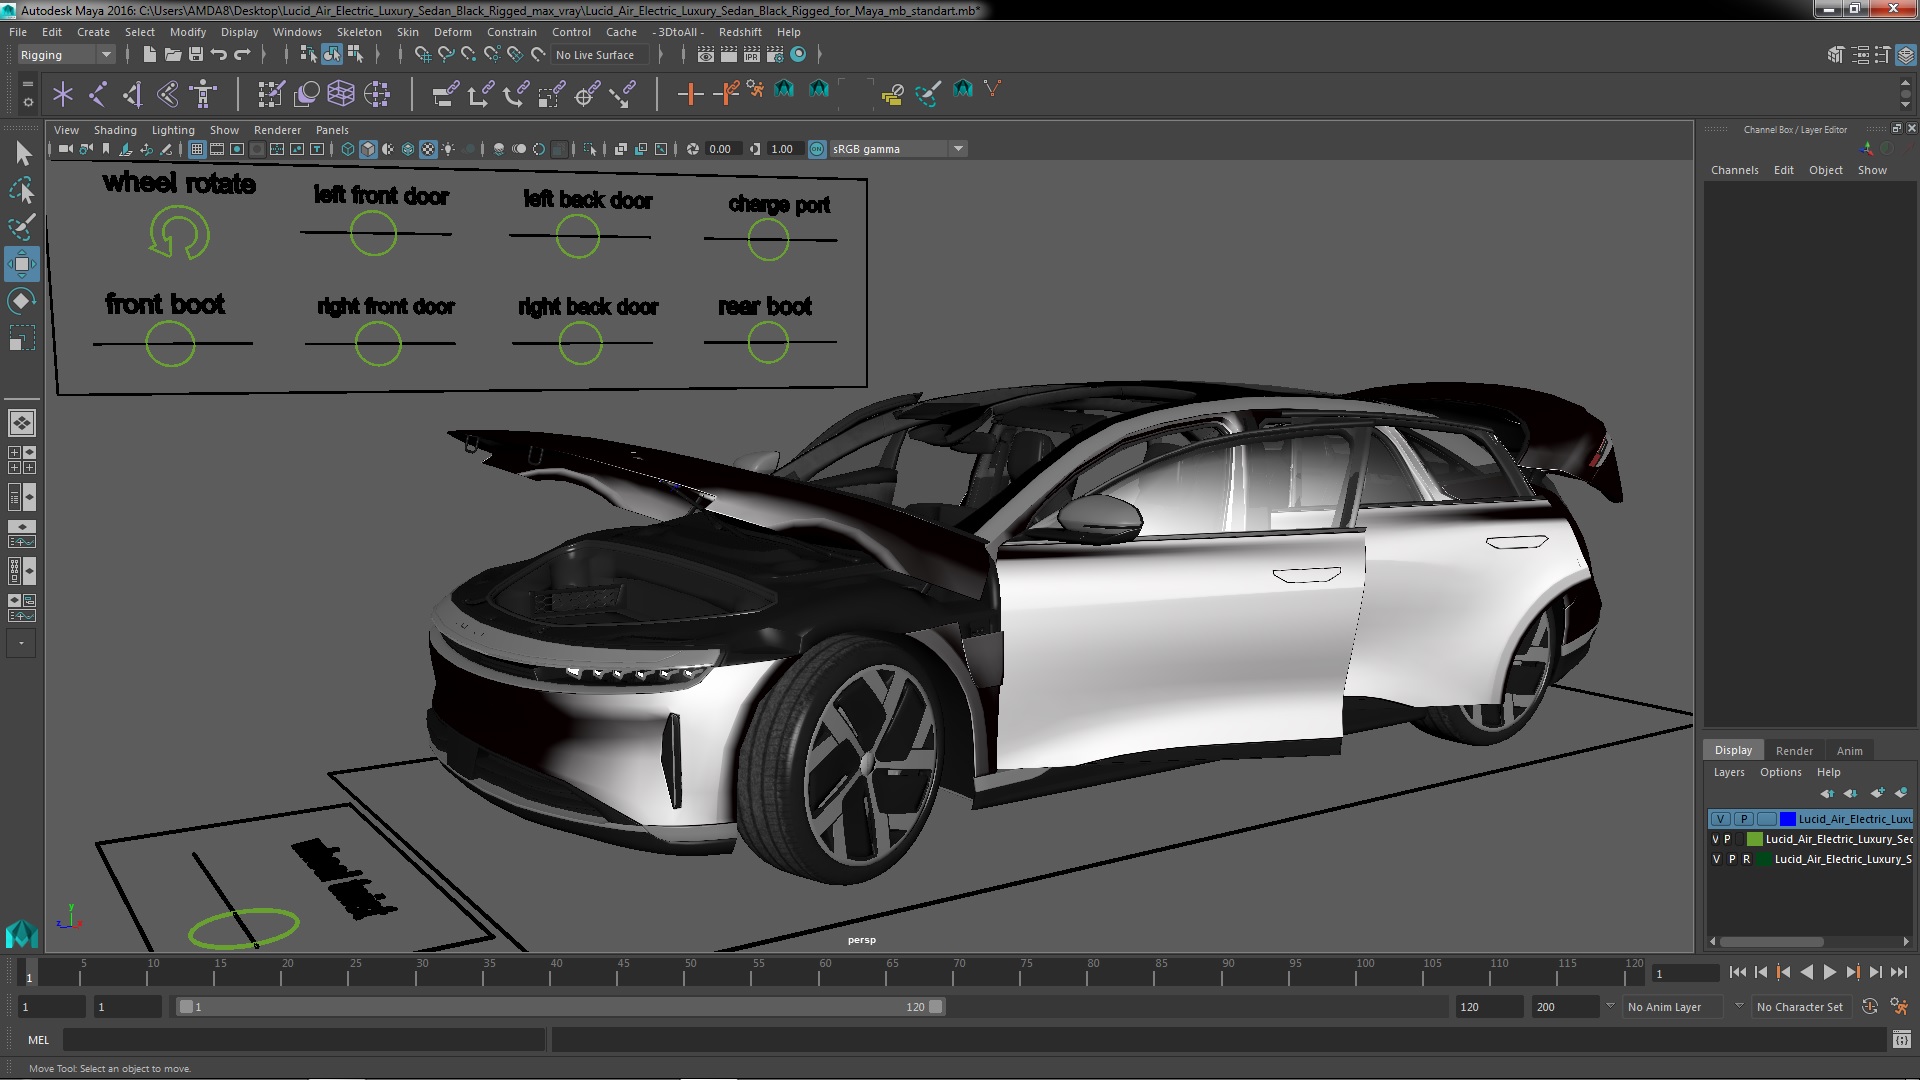The width and height of the screenshot is (1920, 1080).
Task: Toggle visibility V of the blue layer
Action: [1720, 819]
